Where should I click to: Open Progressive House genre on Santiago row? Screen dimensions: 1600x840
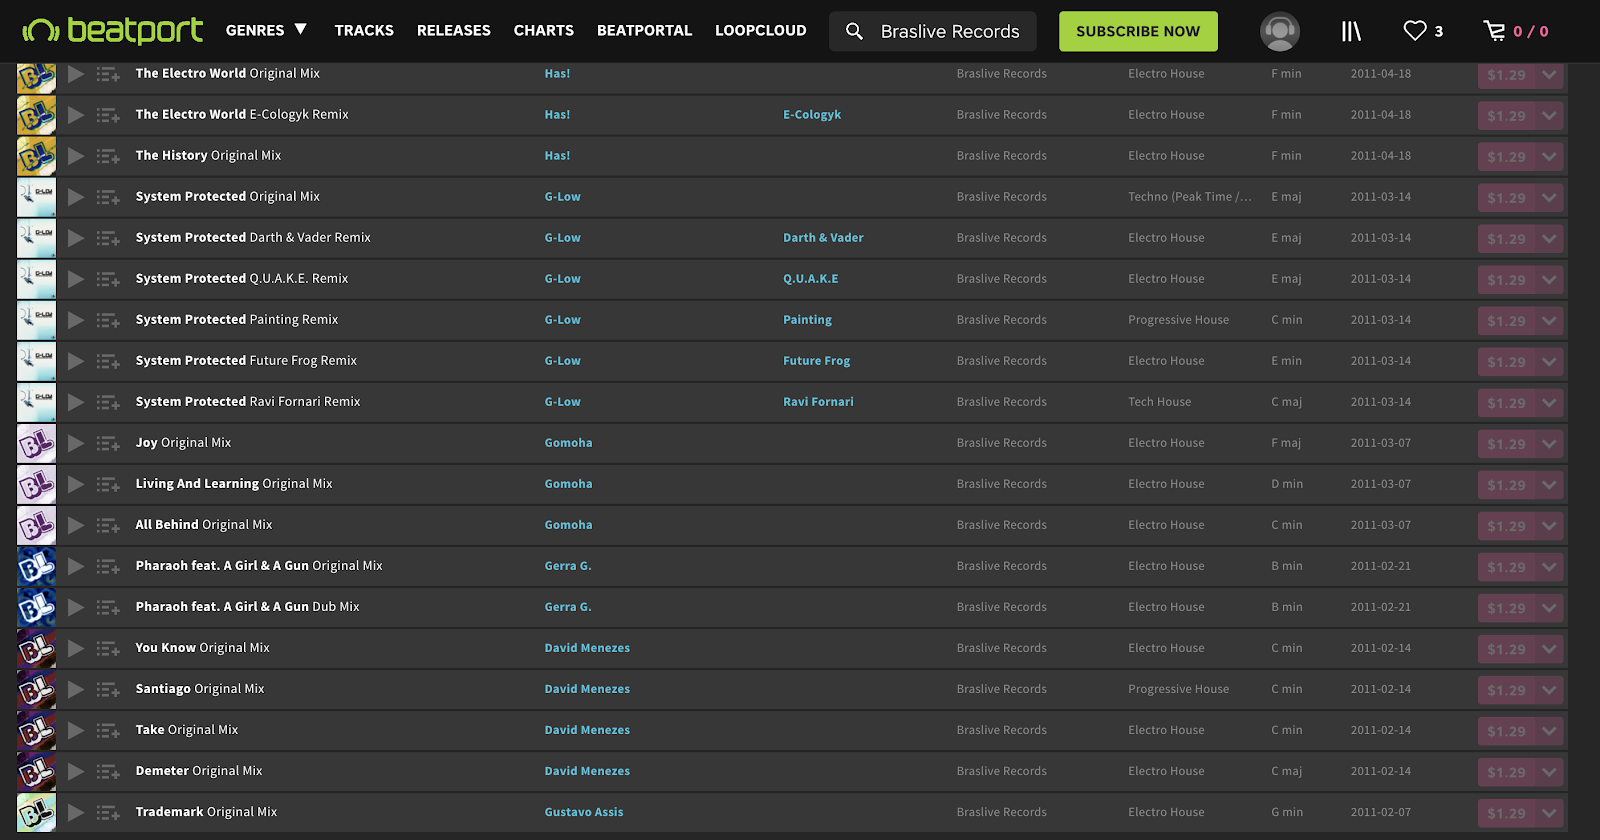pyautogui.click(x=1178, y=689)
